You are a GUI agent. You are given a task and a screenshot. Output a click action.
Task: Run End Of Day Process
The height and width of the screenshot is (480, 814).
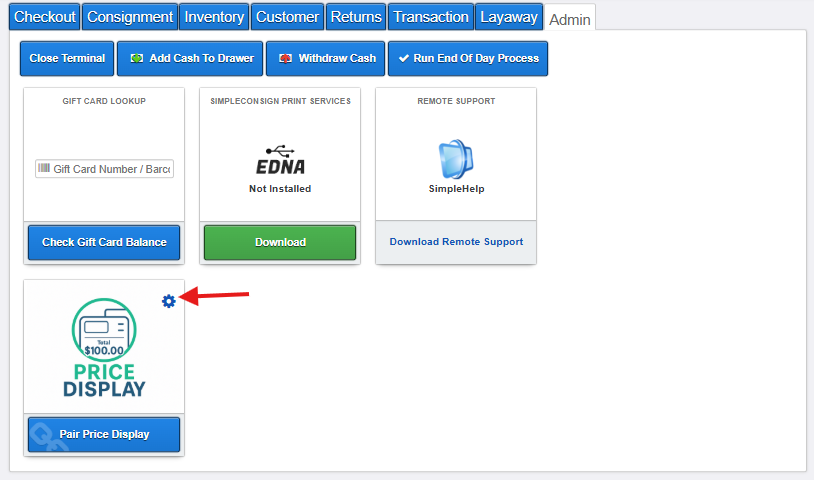(467, 58)
